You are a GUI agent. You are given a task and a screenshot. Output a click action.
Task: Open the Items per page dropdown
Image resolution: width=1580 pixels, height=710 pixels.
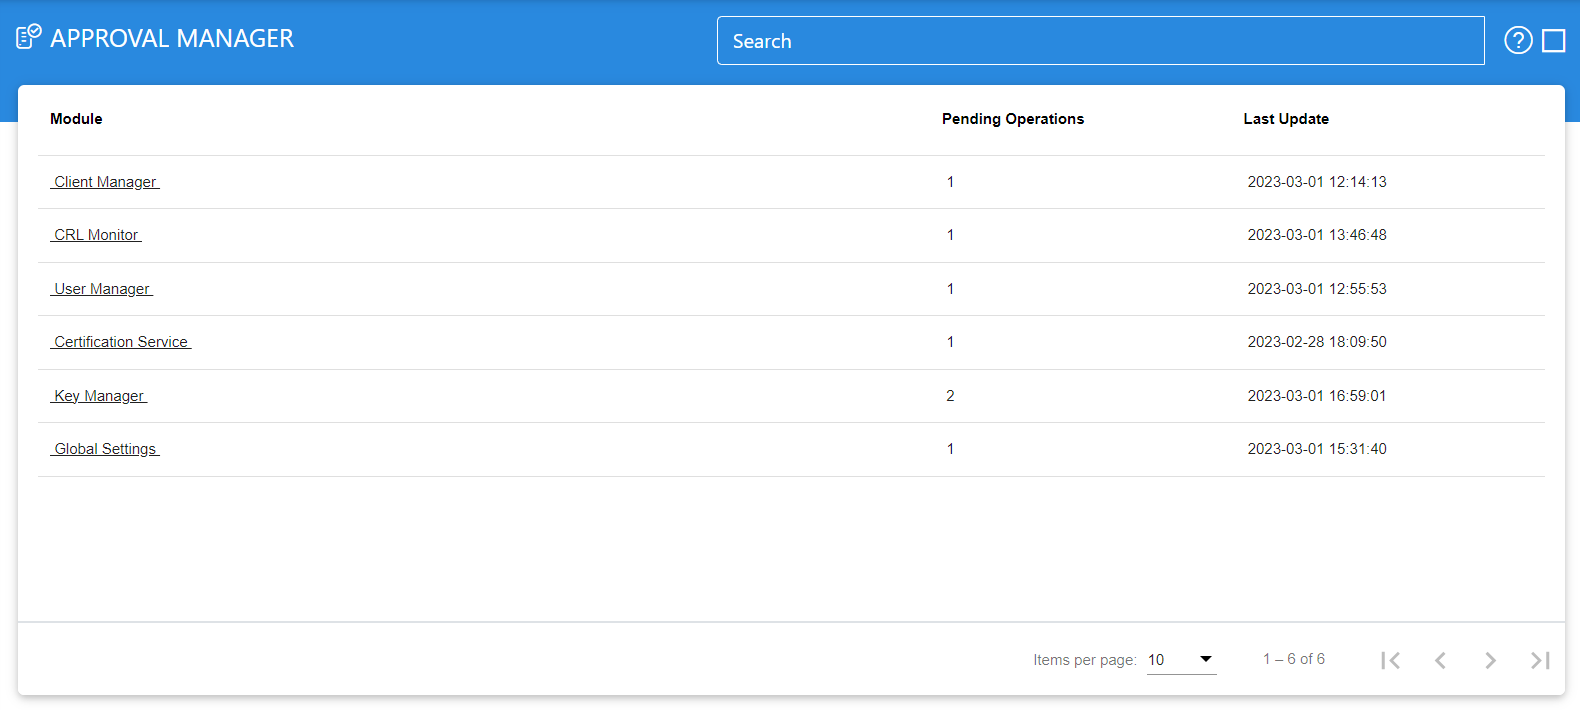coord(1181,660)
